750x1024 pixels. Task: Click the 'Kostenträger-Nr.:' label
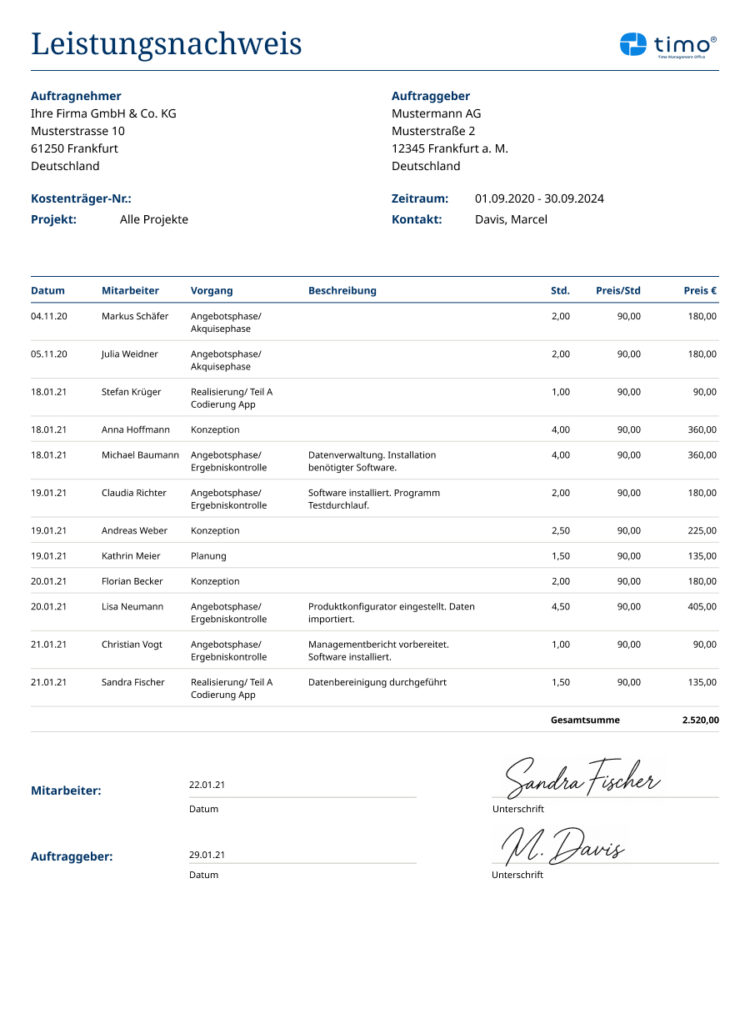coord(81,199)
